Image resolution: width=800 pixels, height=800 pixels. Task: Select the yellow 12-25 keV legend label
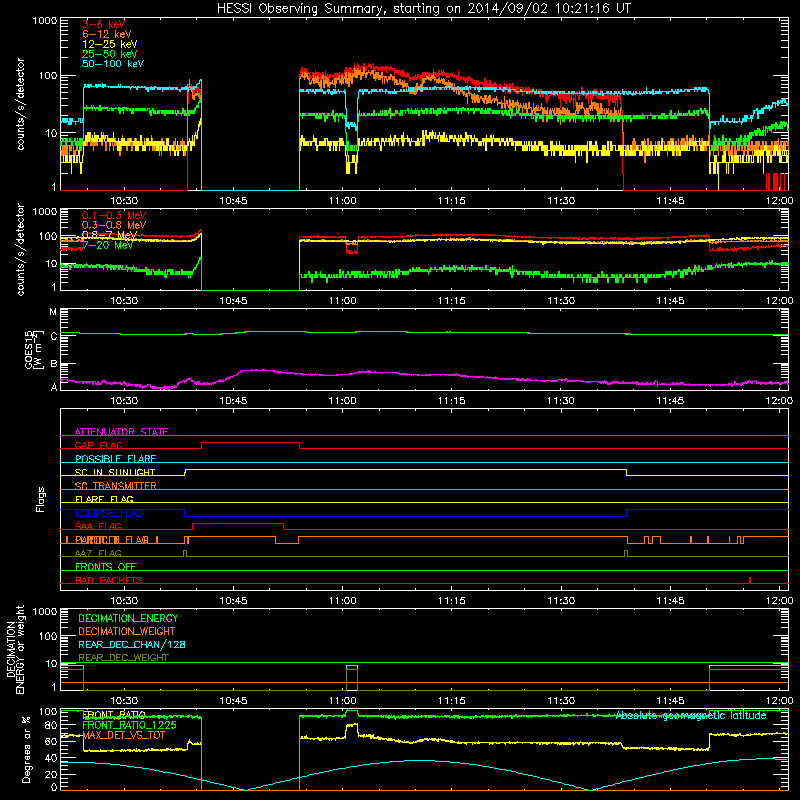(110, 44)
